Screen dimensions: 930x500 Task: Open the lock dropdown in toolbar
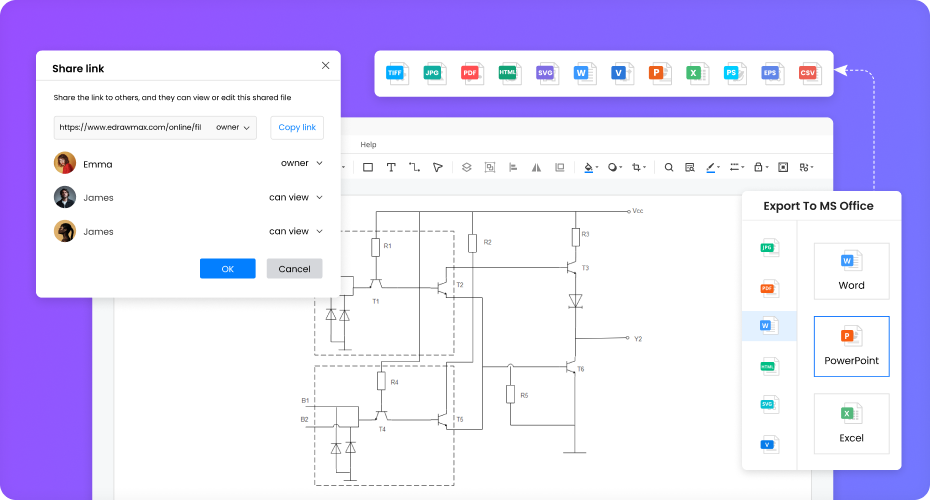[x=761, y=168]
